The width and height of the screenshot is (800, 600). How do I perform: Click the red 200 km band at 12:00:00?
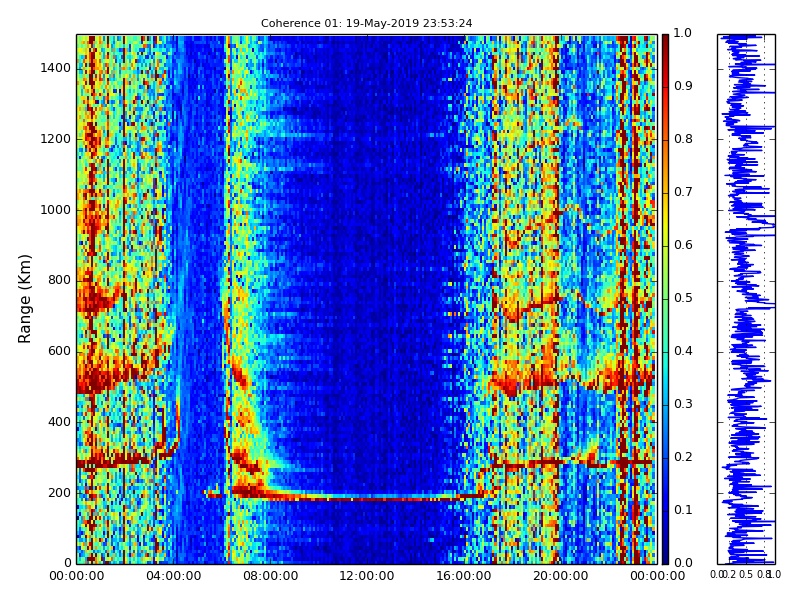click(x=366, y=497)
